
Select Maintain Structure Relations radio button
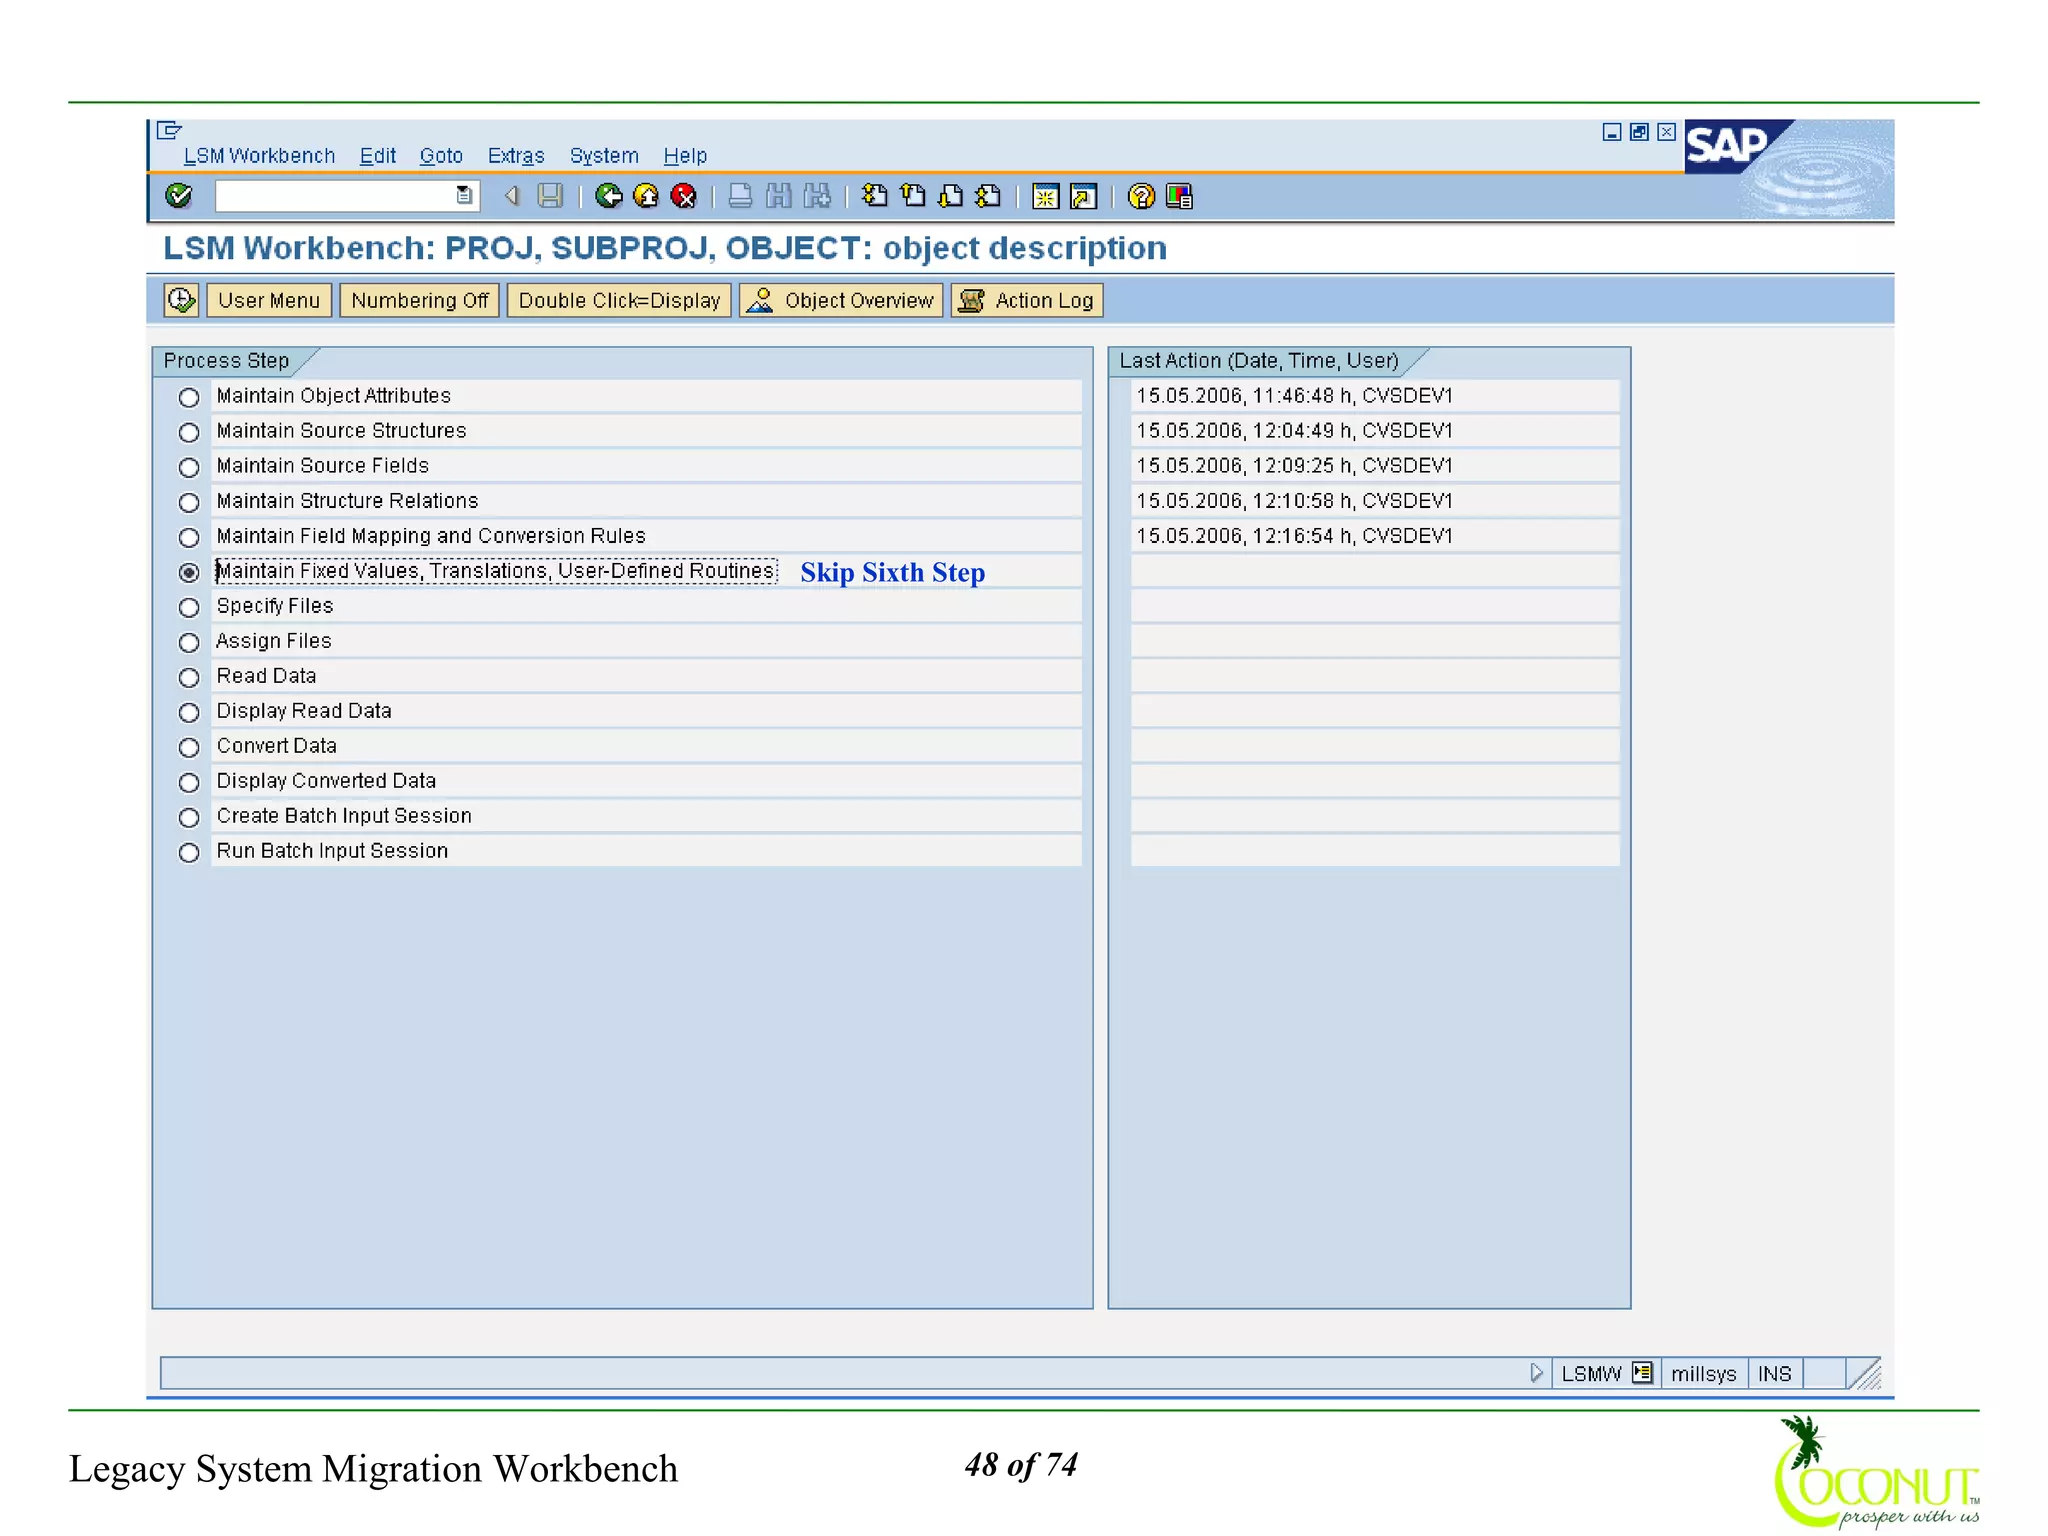click(x=189, y=502)
